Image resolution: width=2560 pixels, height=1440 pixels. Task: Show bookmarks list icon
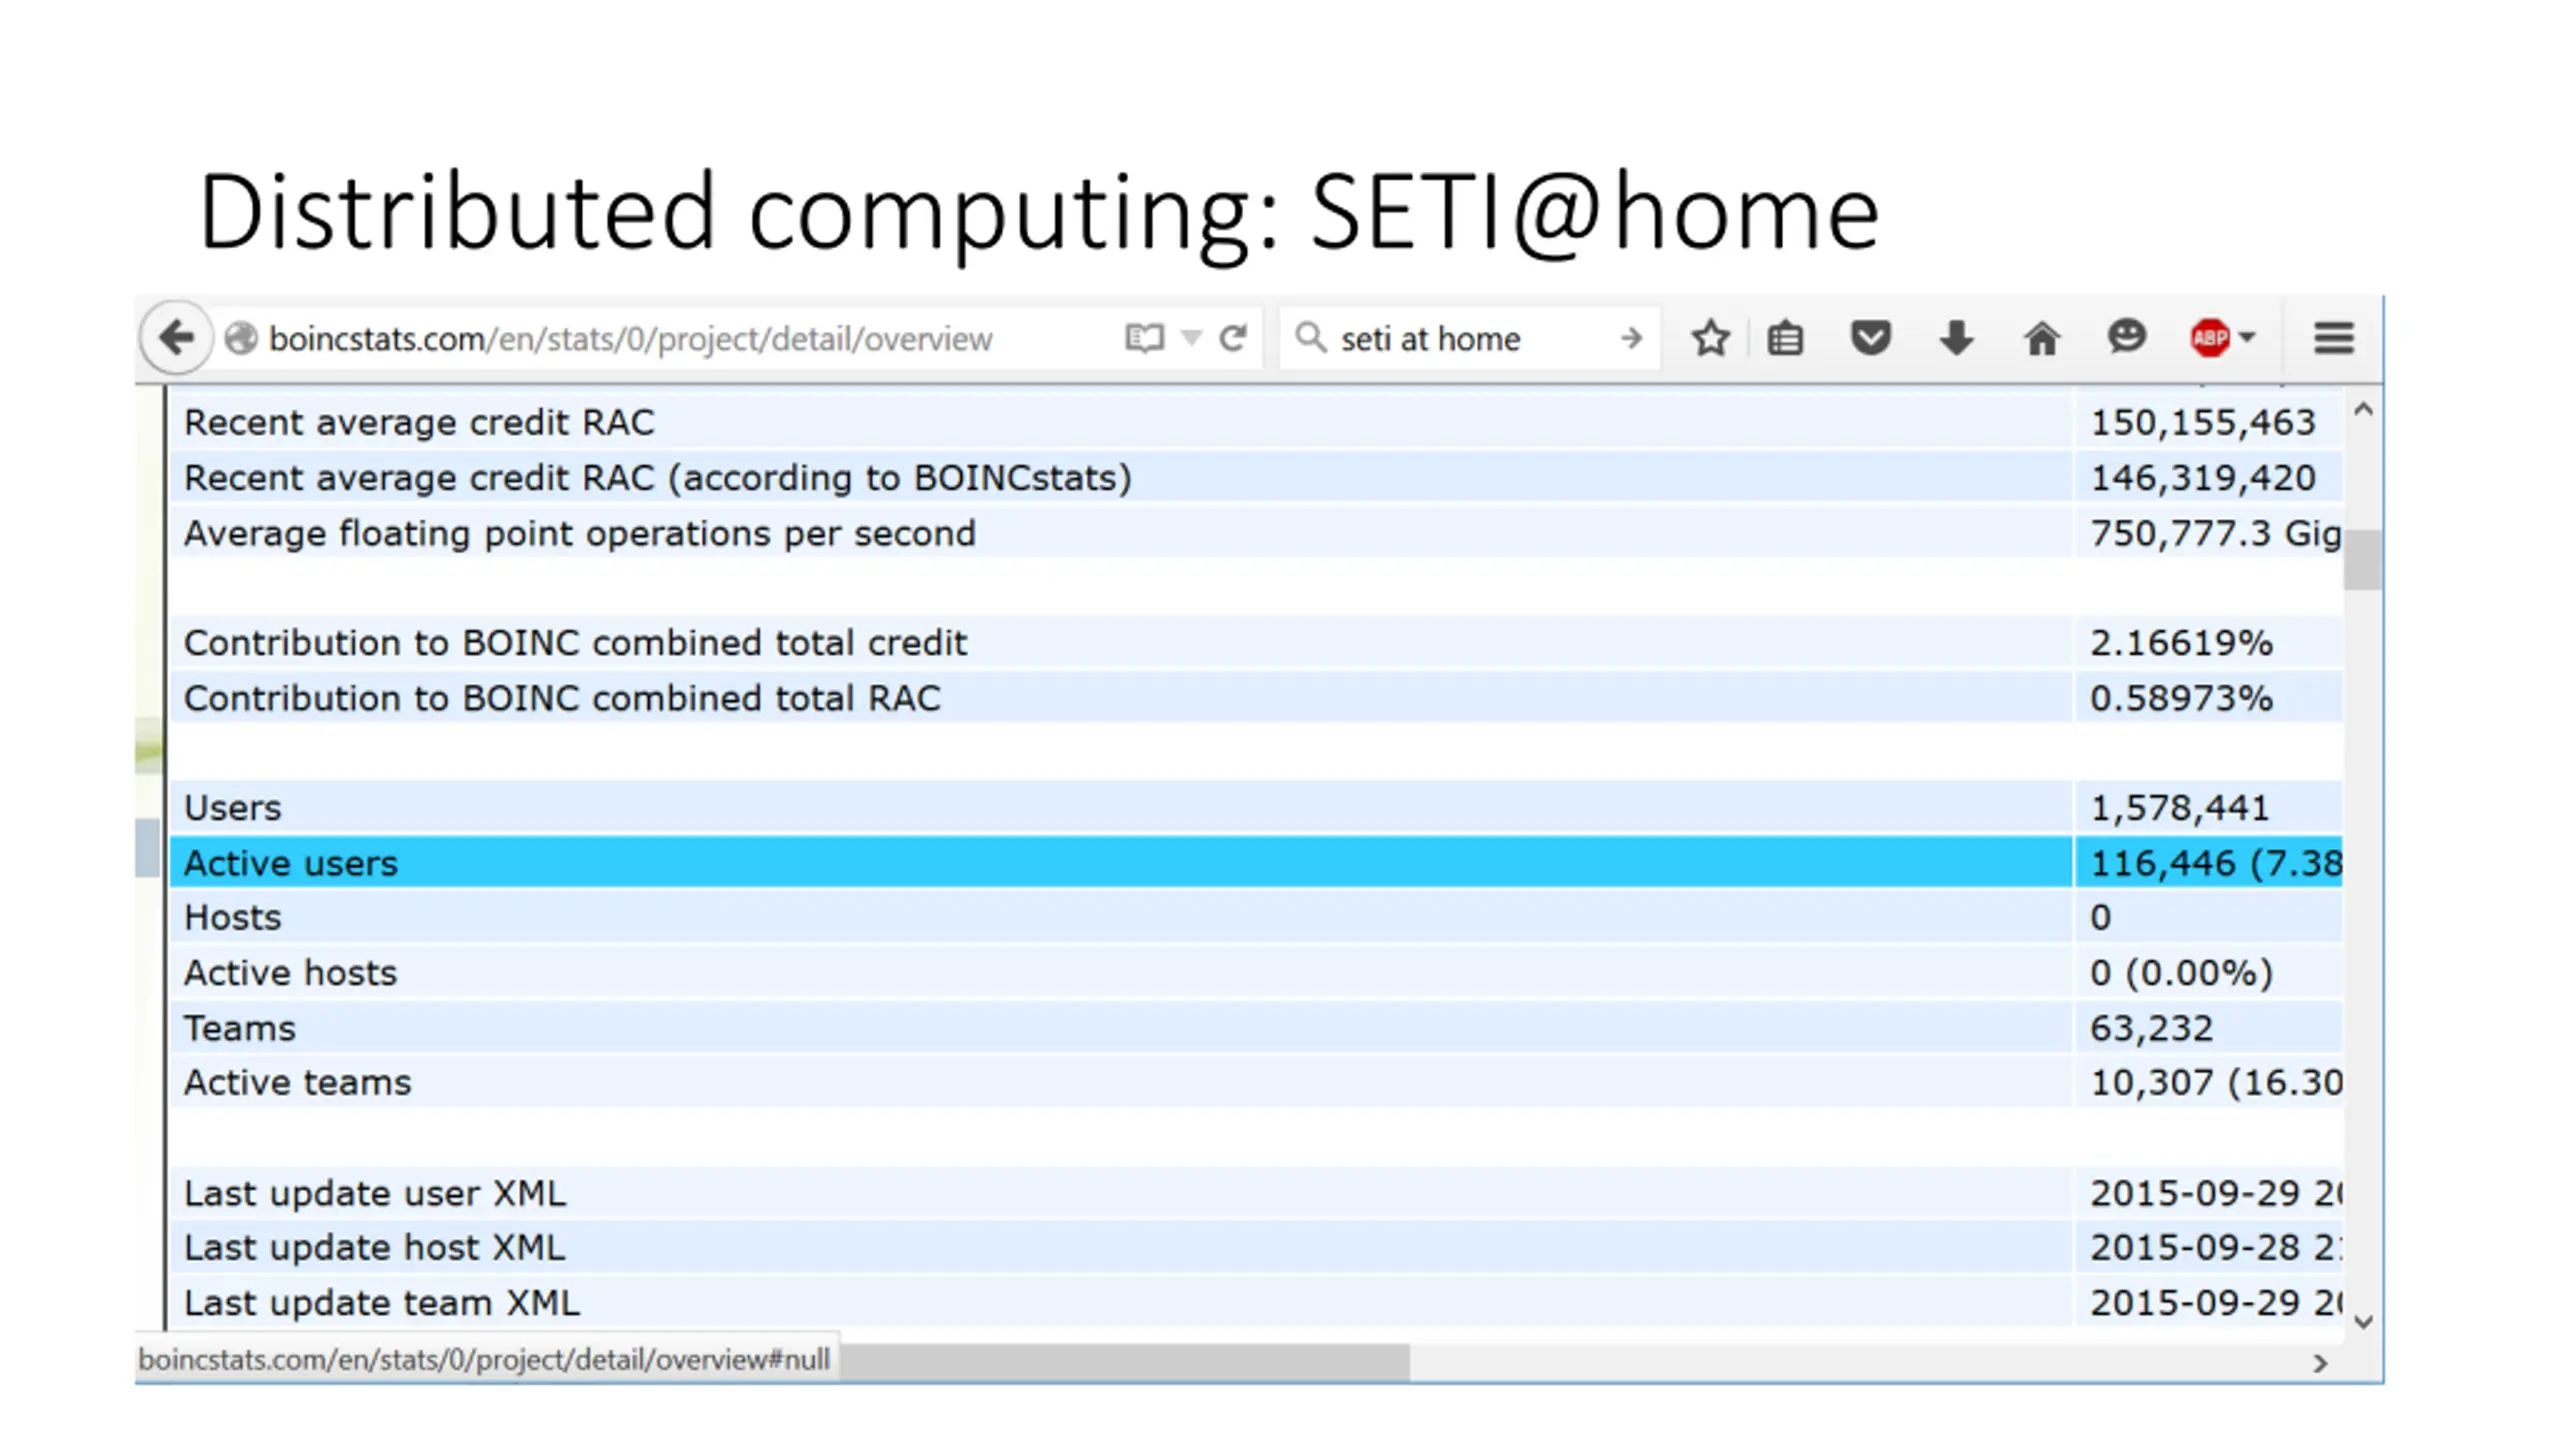coord(1785,339)
